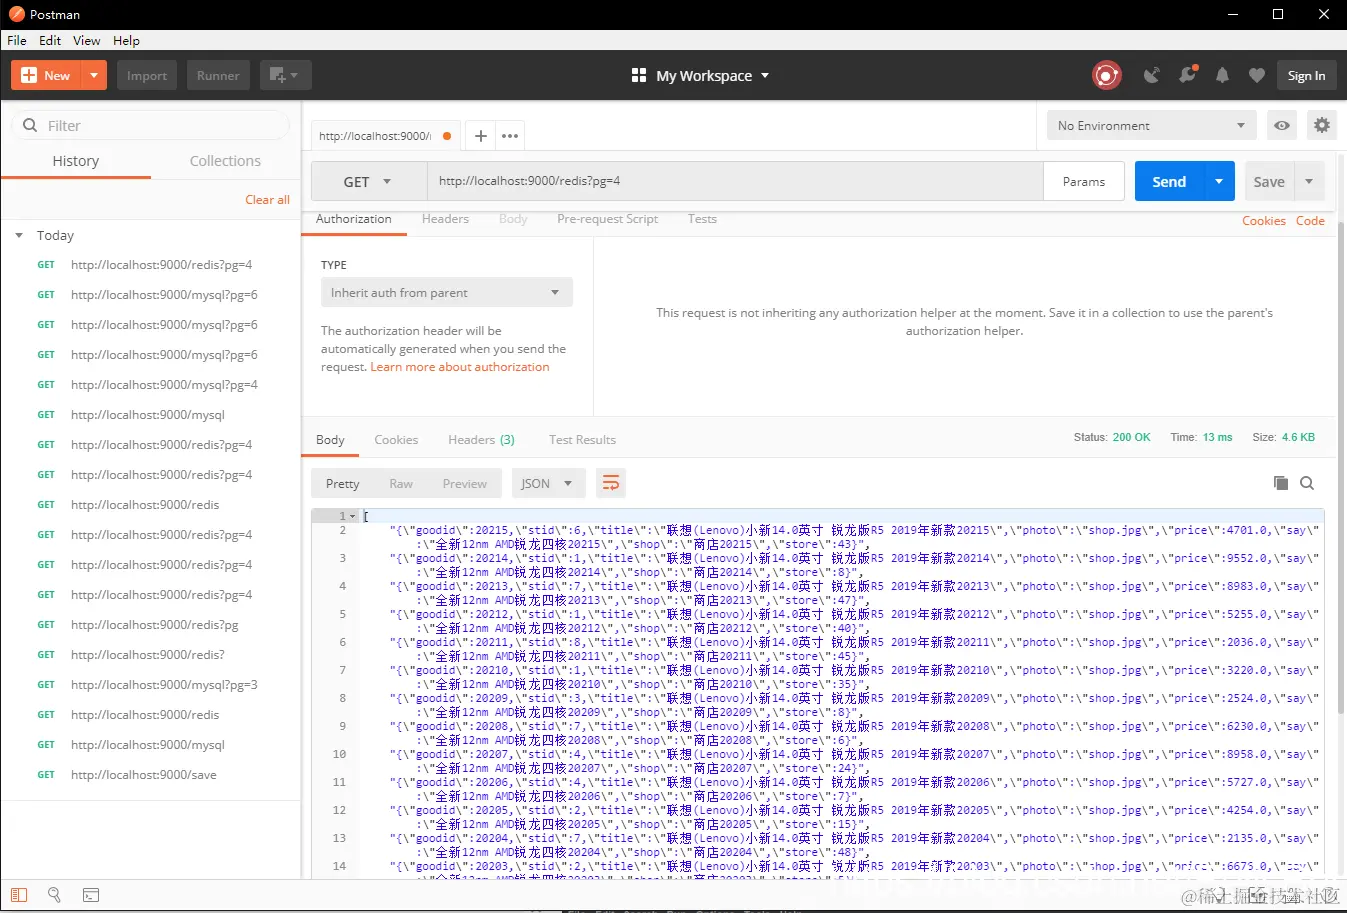
Task: Open the tab options three dots menu
Action: pyautogui.click(x=510, y=136)
